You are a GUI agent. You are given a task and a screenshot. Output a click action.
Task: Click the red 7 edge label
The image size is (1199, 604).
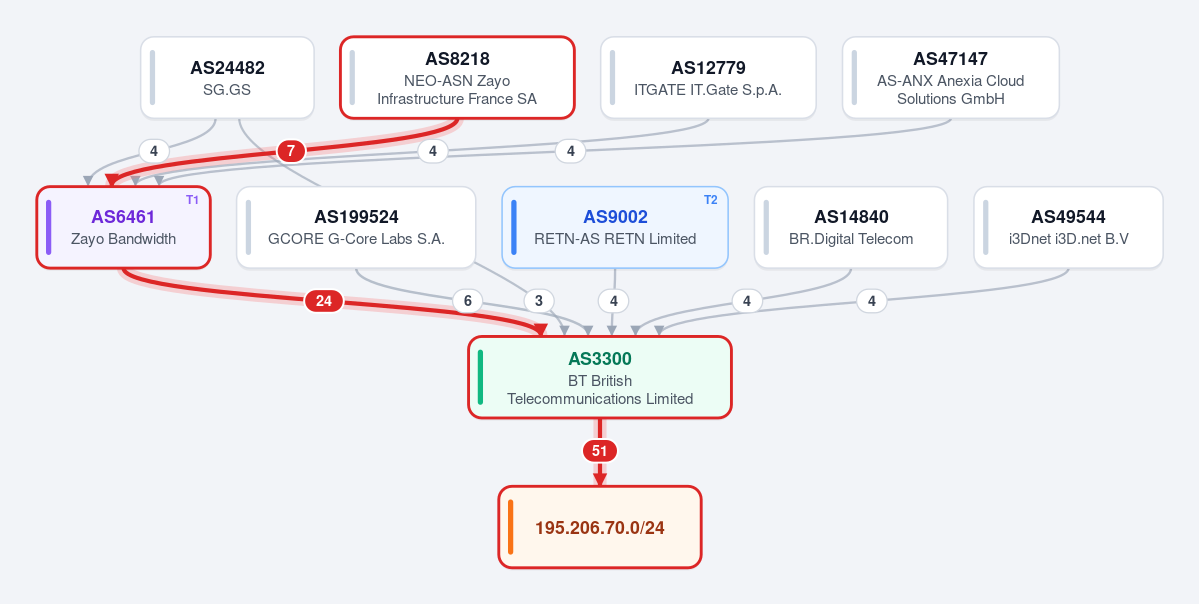pyautogui.click(x=291, y=151)
